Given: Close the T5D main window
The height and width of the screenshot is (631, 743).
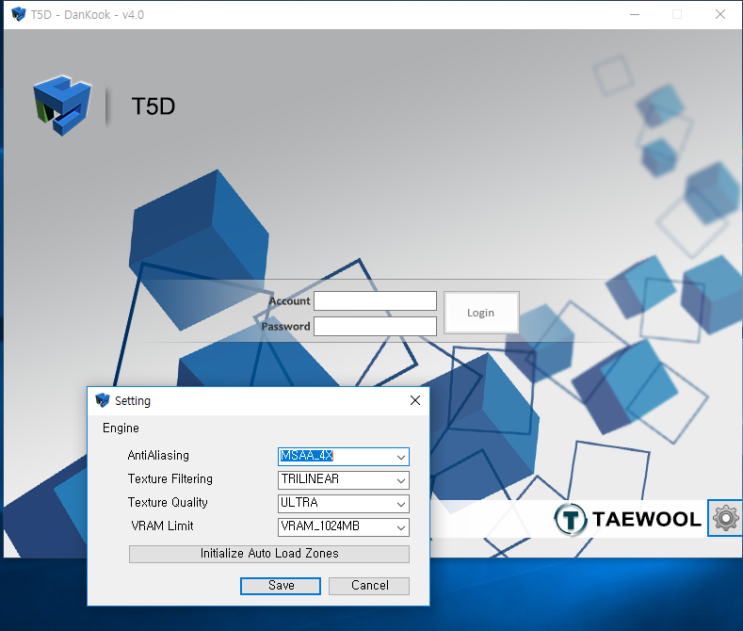Looking at the screenshot, I should pyautogui.click(x=720, y=15).
